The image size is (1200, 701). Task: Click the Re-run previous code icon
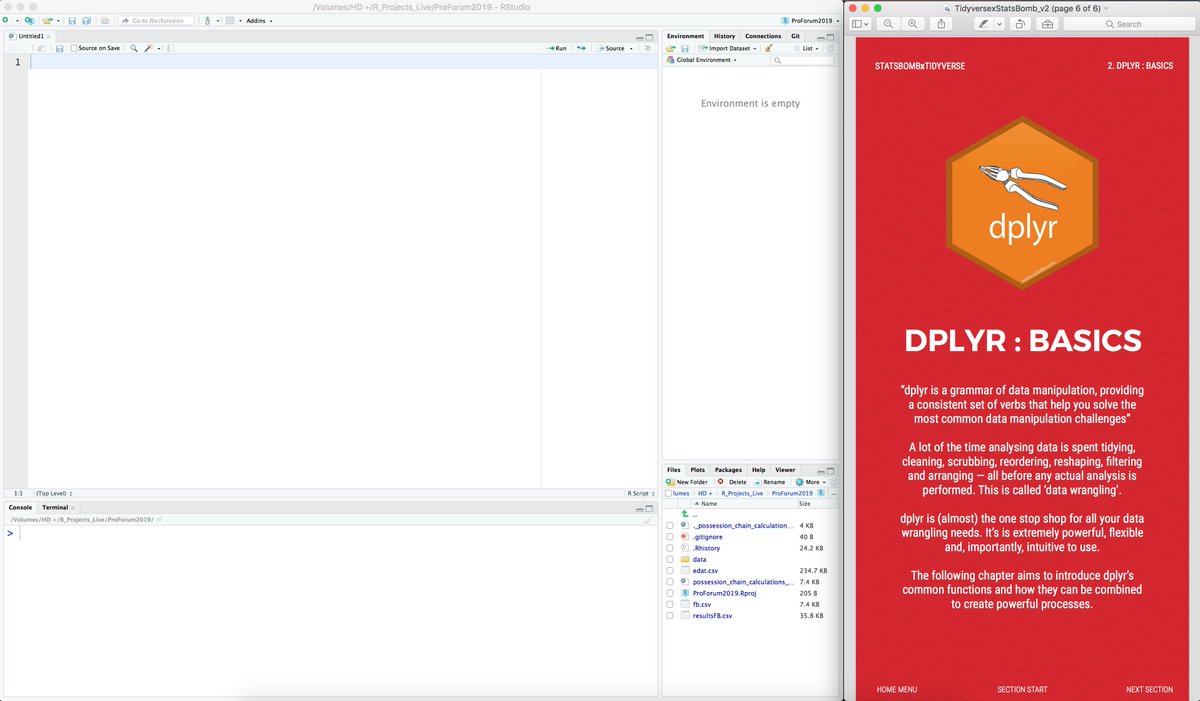581,48
